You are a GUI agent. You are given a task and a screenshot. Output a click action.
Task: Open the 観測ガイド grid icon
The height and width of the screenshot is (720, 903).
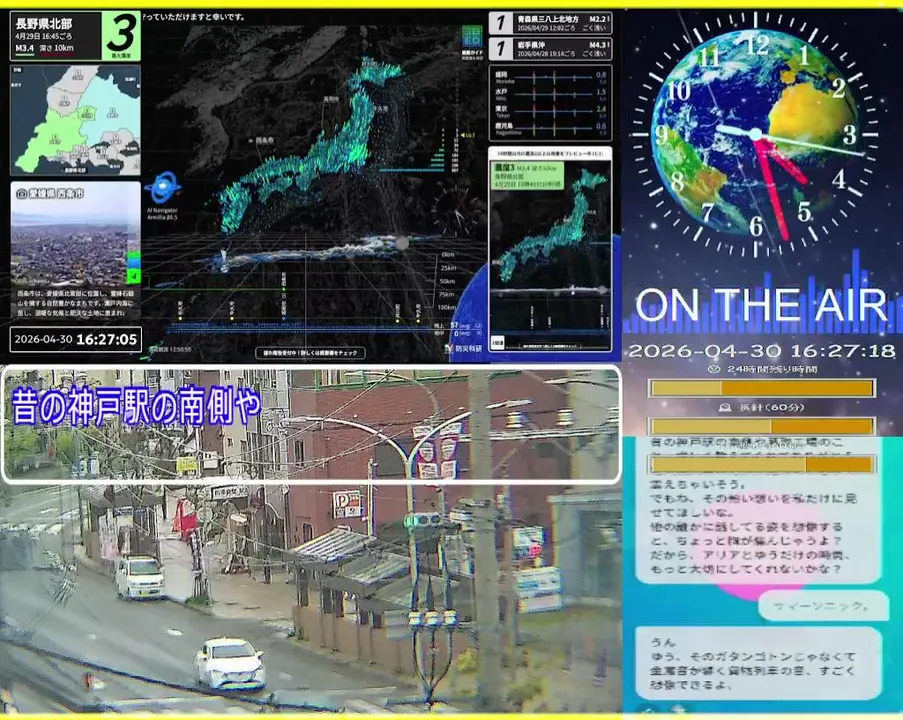pyautogui.click(x=472, y=37)
